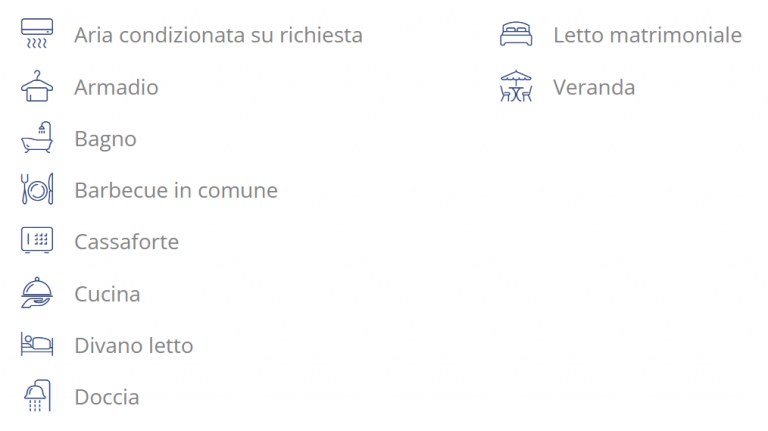Click the 'Cassaforte' label
768x431 pixels.
tap(126, 242)
